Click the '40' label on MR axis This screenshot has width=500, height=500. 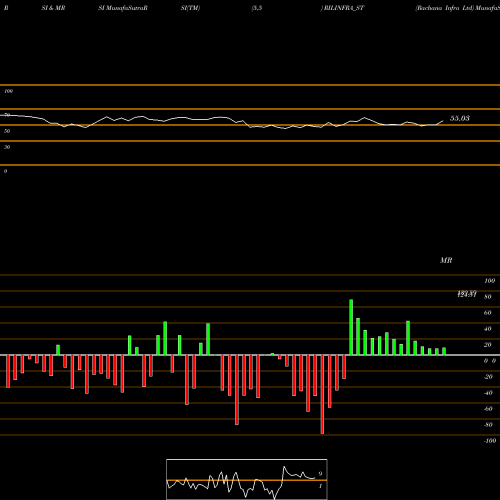(488, 329)
